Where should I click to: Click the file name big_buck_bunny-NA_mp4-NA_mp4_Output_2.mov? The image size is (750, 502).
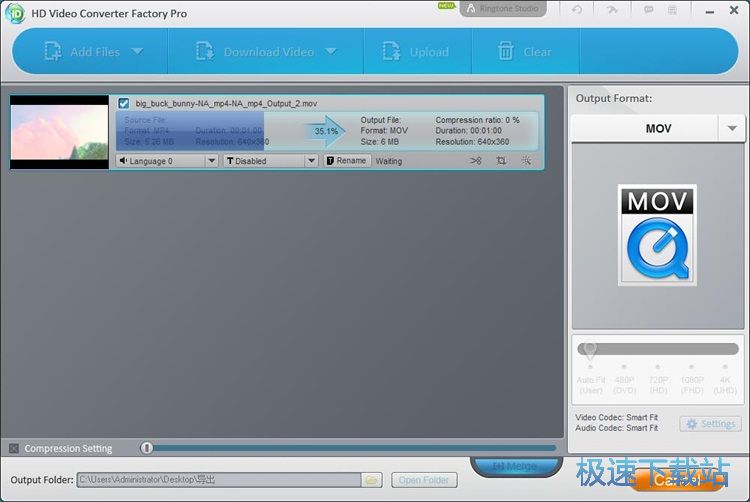[226, 103]
